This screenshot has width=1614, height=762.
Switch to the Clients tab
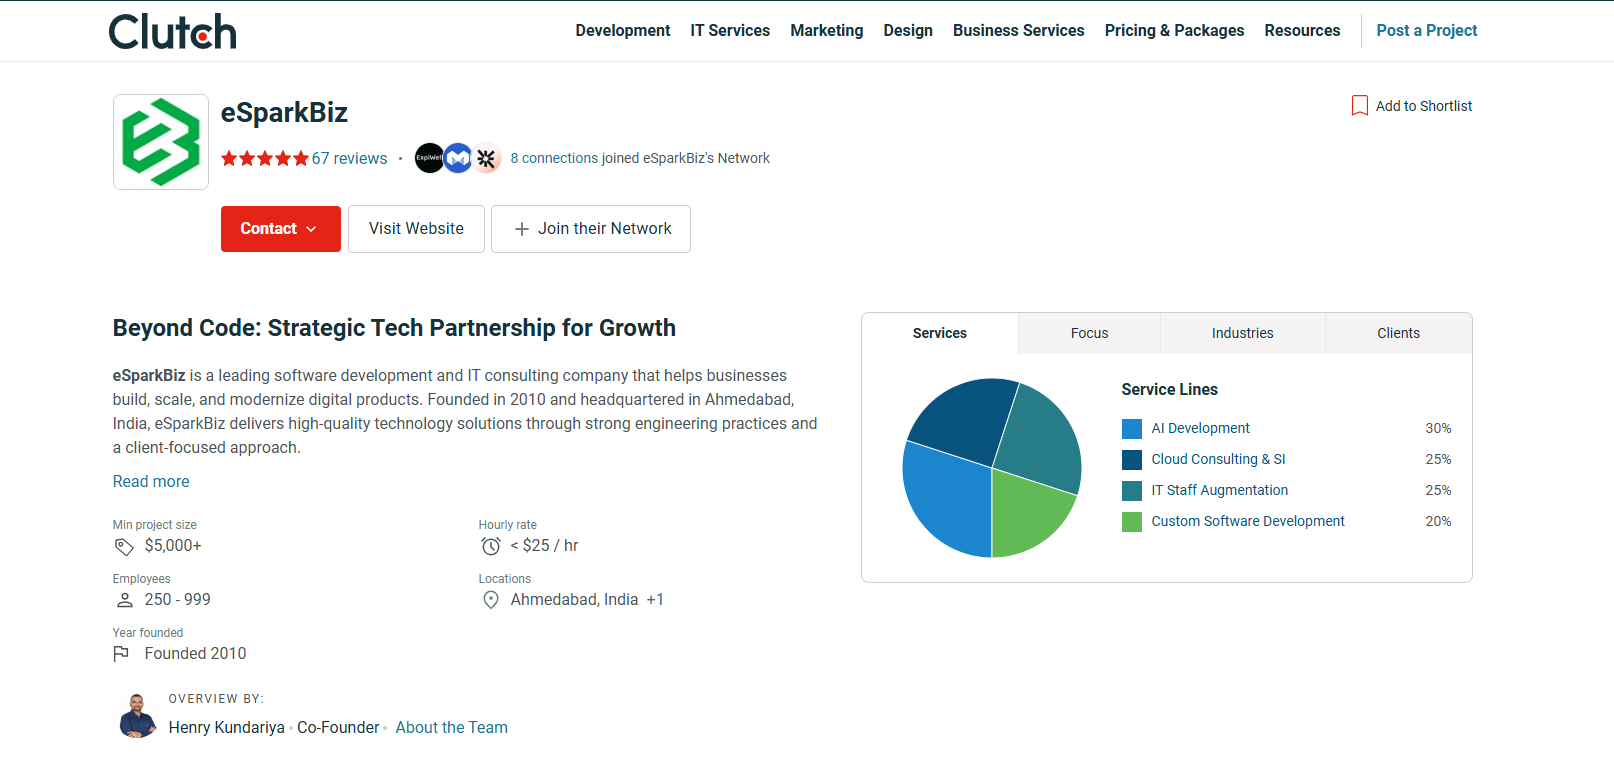[1399, 333]
